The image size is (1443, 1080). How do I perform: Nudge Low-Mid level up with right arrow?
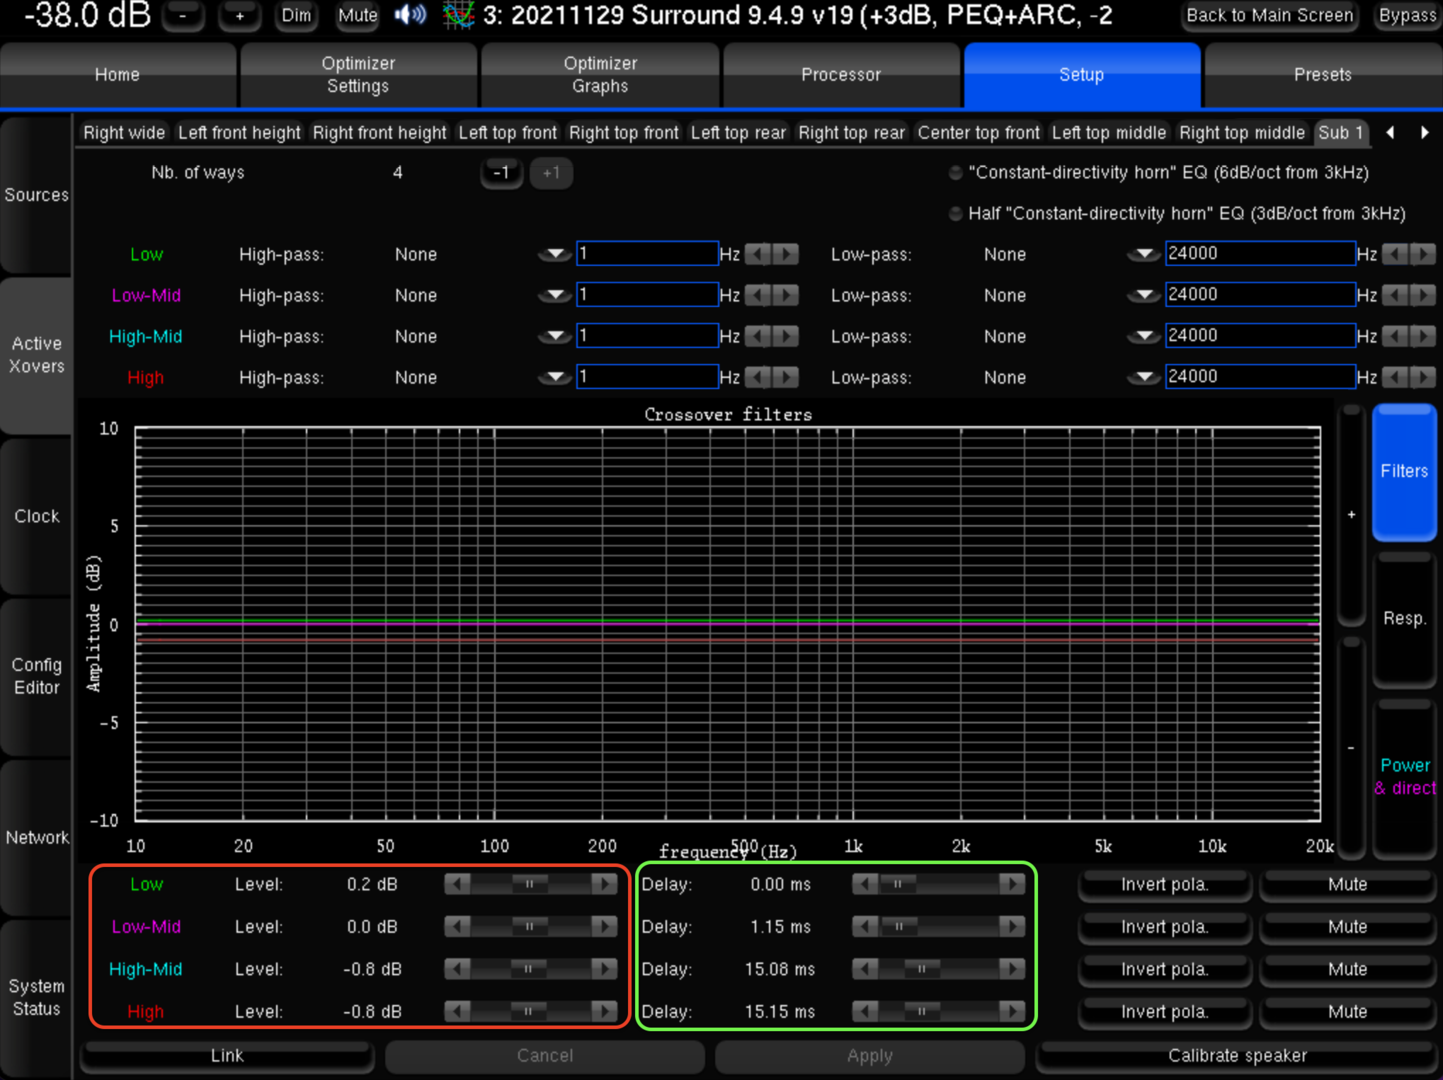604,927
